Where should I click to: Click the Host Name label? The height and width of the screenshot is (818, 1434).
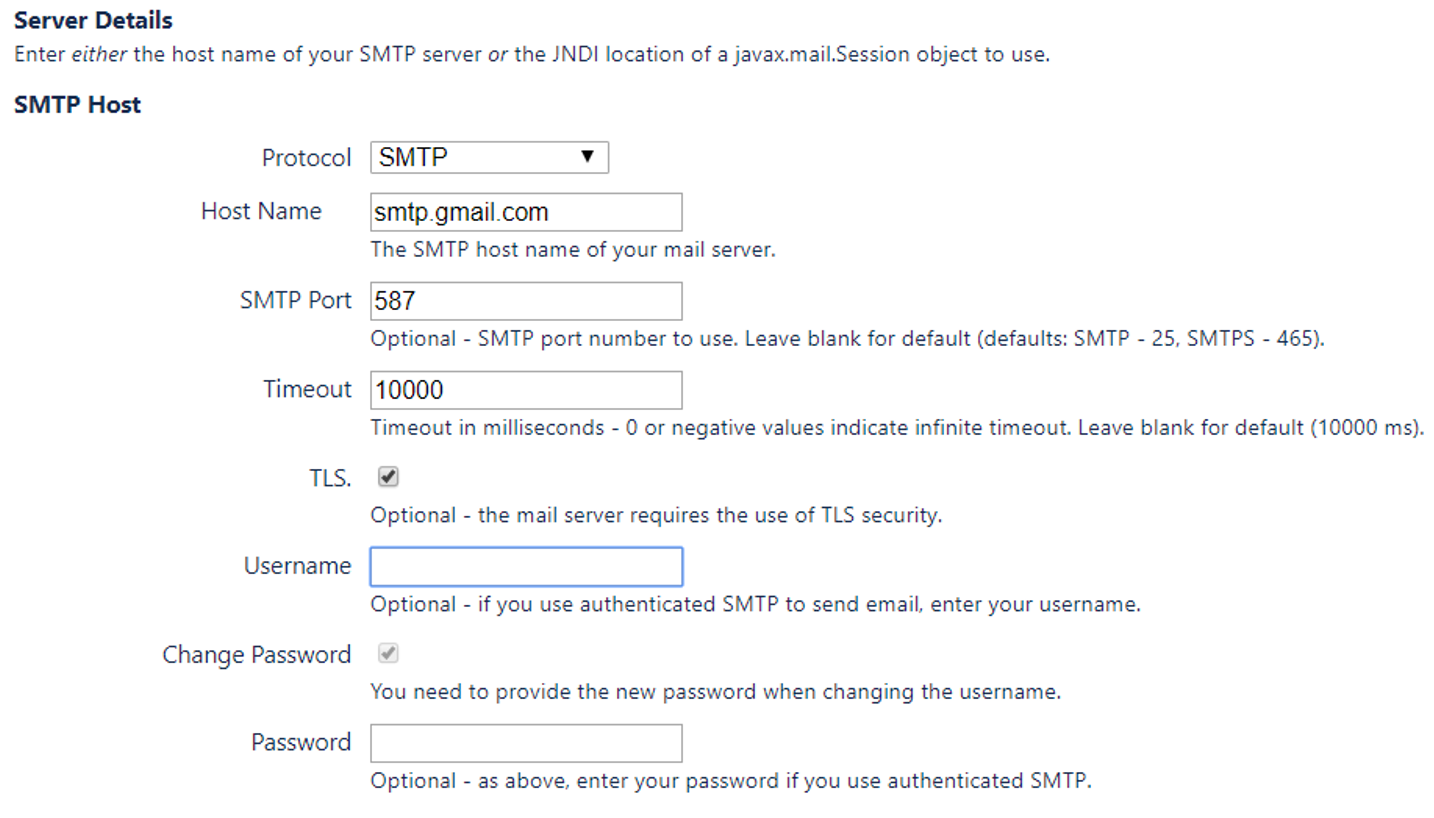point(260,211)
